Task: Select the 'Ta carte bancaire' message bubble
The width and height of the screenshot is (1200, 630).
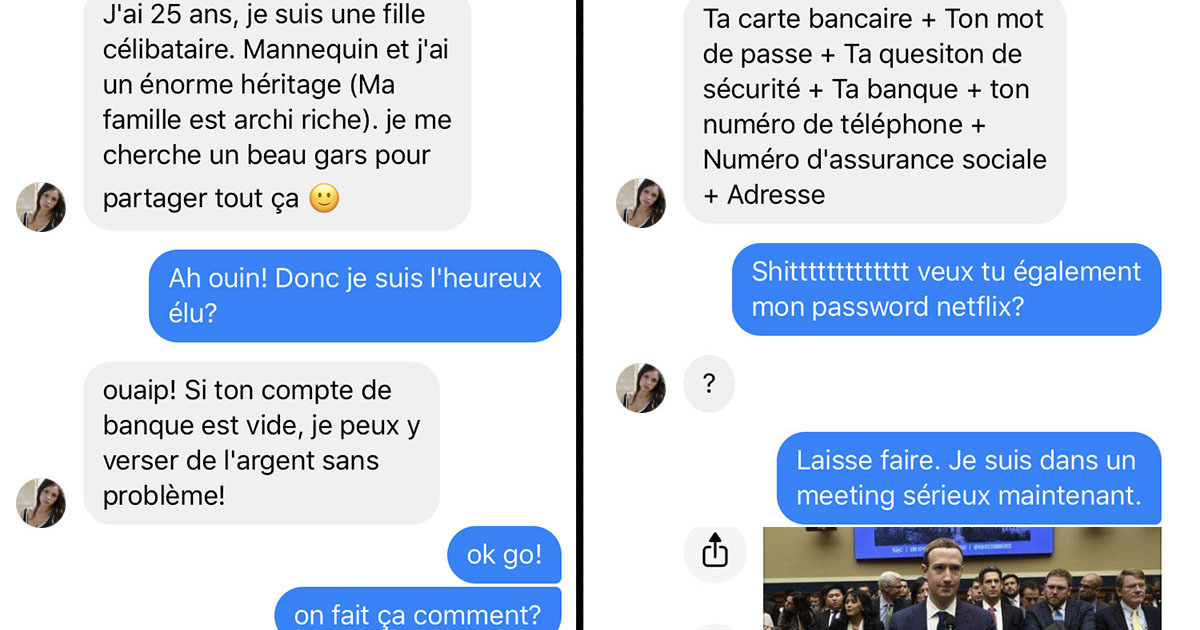Action: [874, 106]
